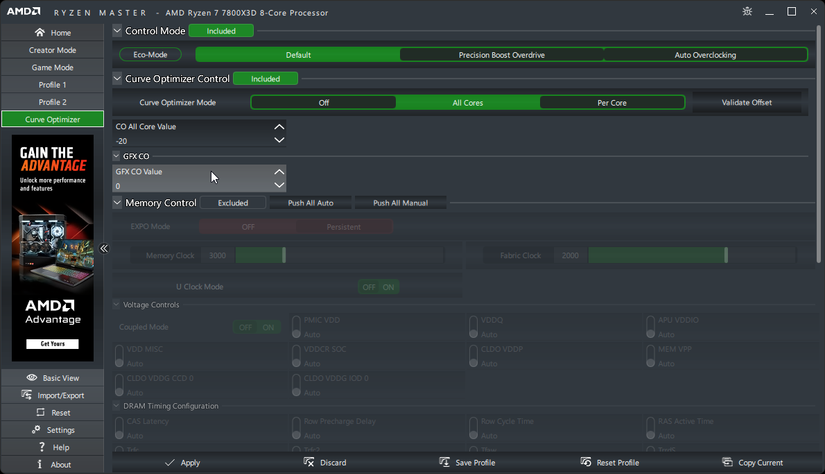Adjust the Memory Clock slider
Screen dimensions: 825x474
click(x=339, y=256)
